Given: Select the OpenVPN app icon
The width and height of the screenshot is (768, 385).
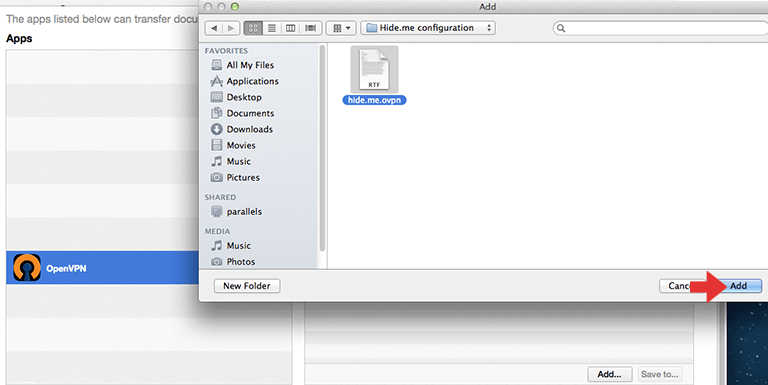Looking at the screenshot, I should (27, 267).
